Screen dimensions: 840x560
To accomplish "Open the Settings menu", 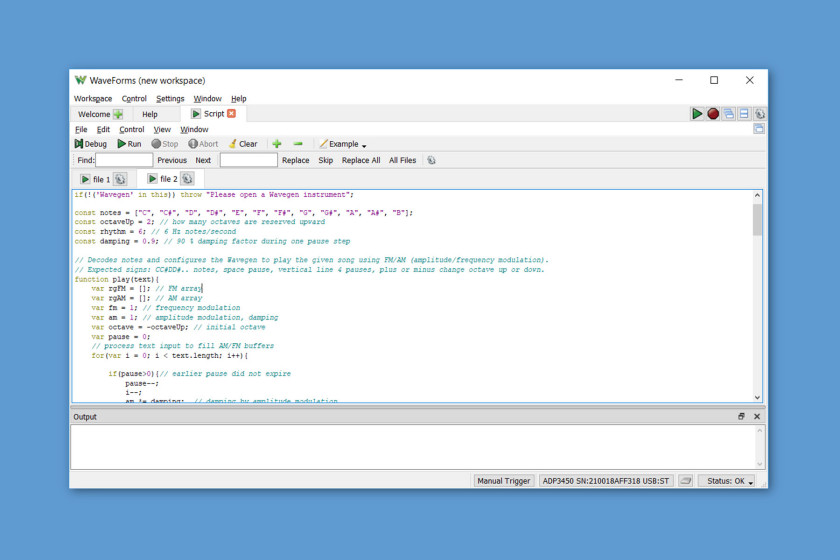I will [x=170, y=99].
